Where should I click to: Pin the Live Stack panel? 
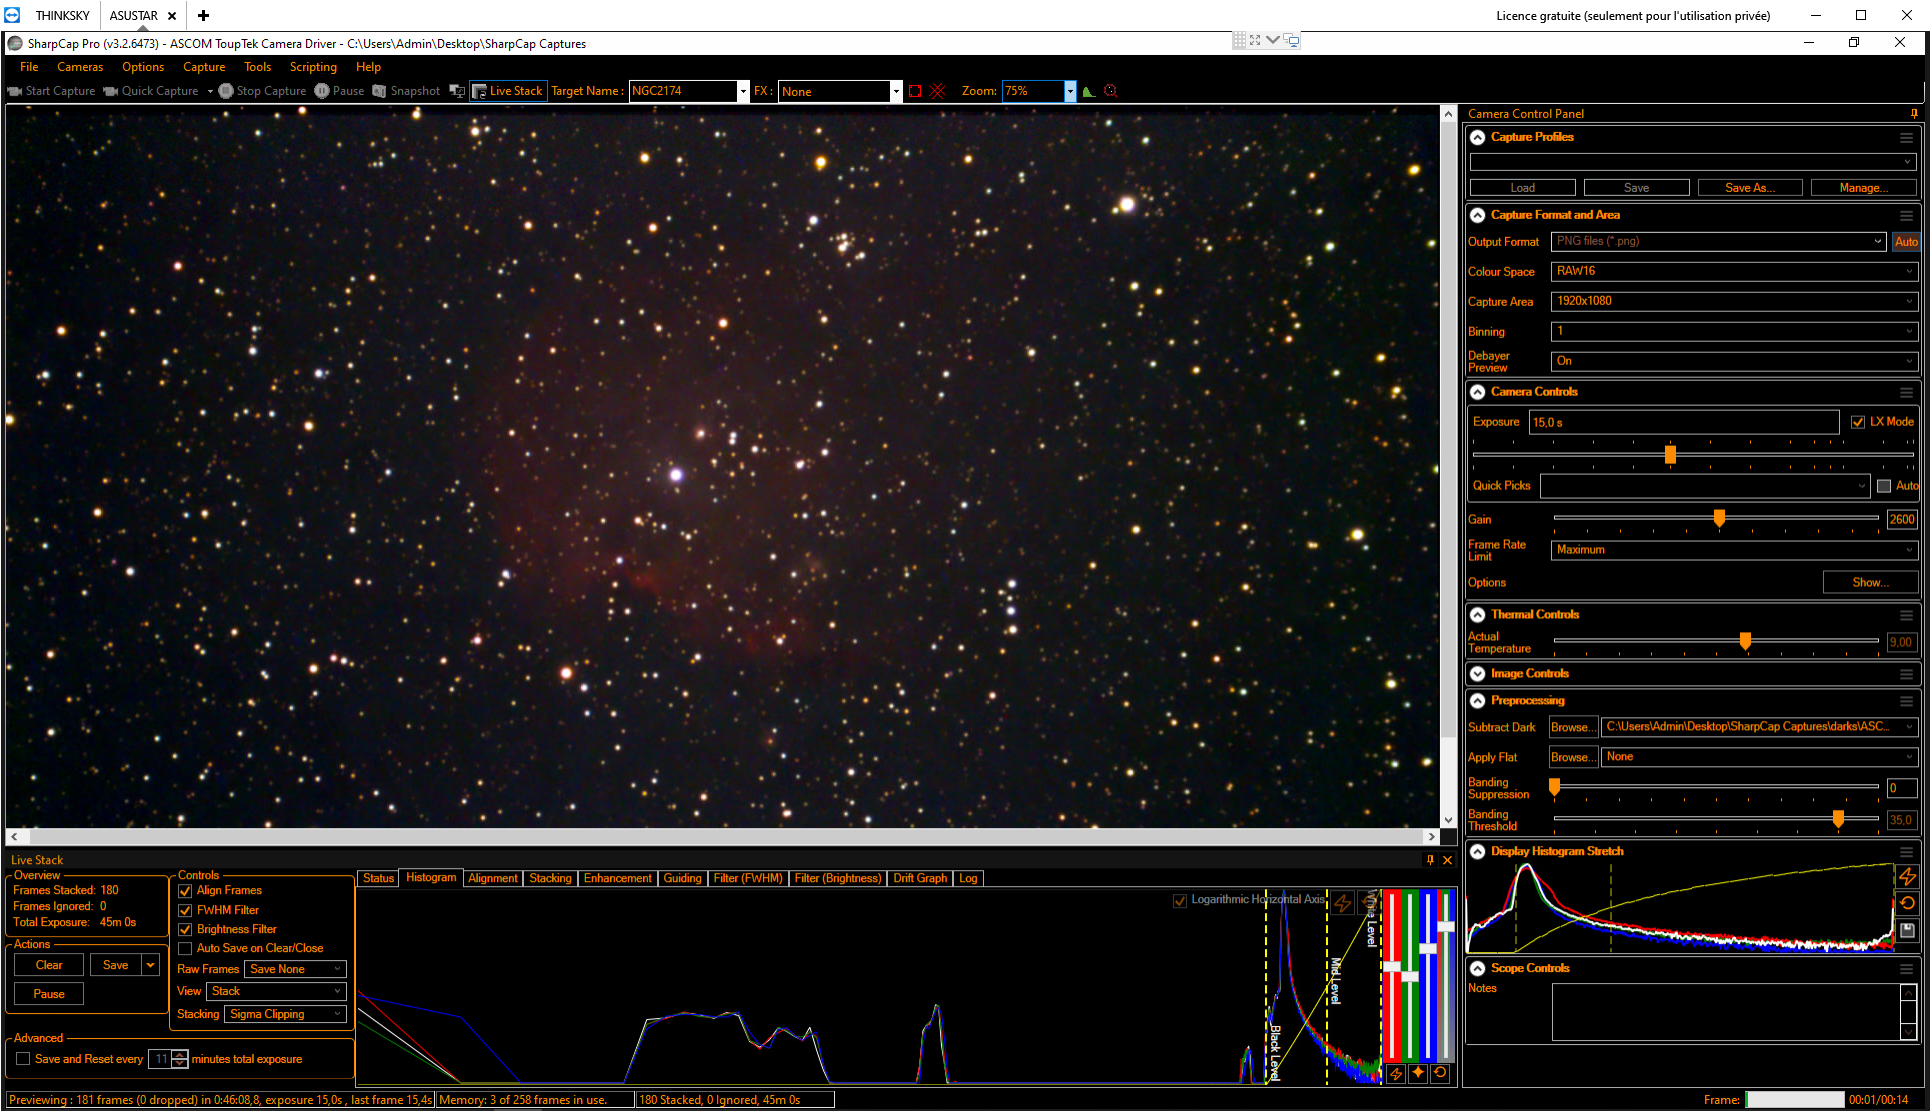pyautogui.click(x=1430, y=860)
